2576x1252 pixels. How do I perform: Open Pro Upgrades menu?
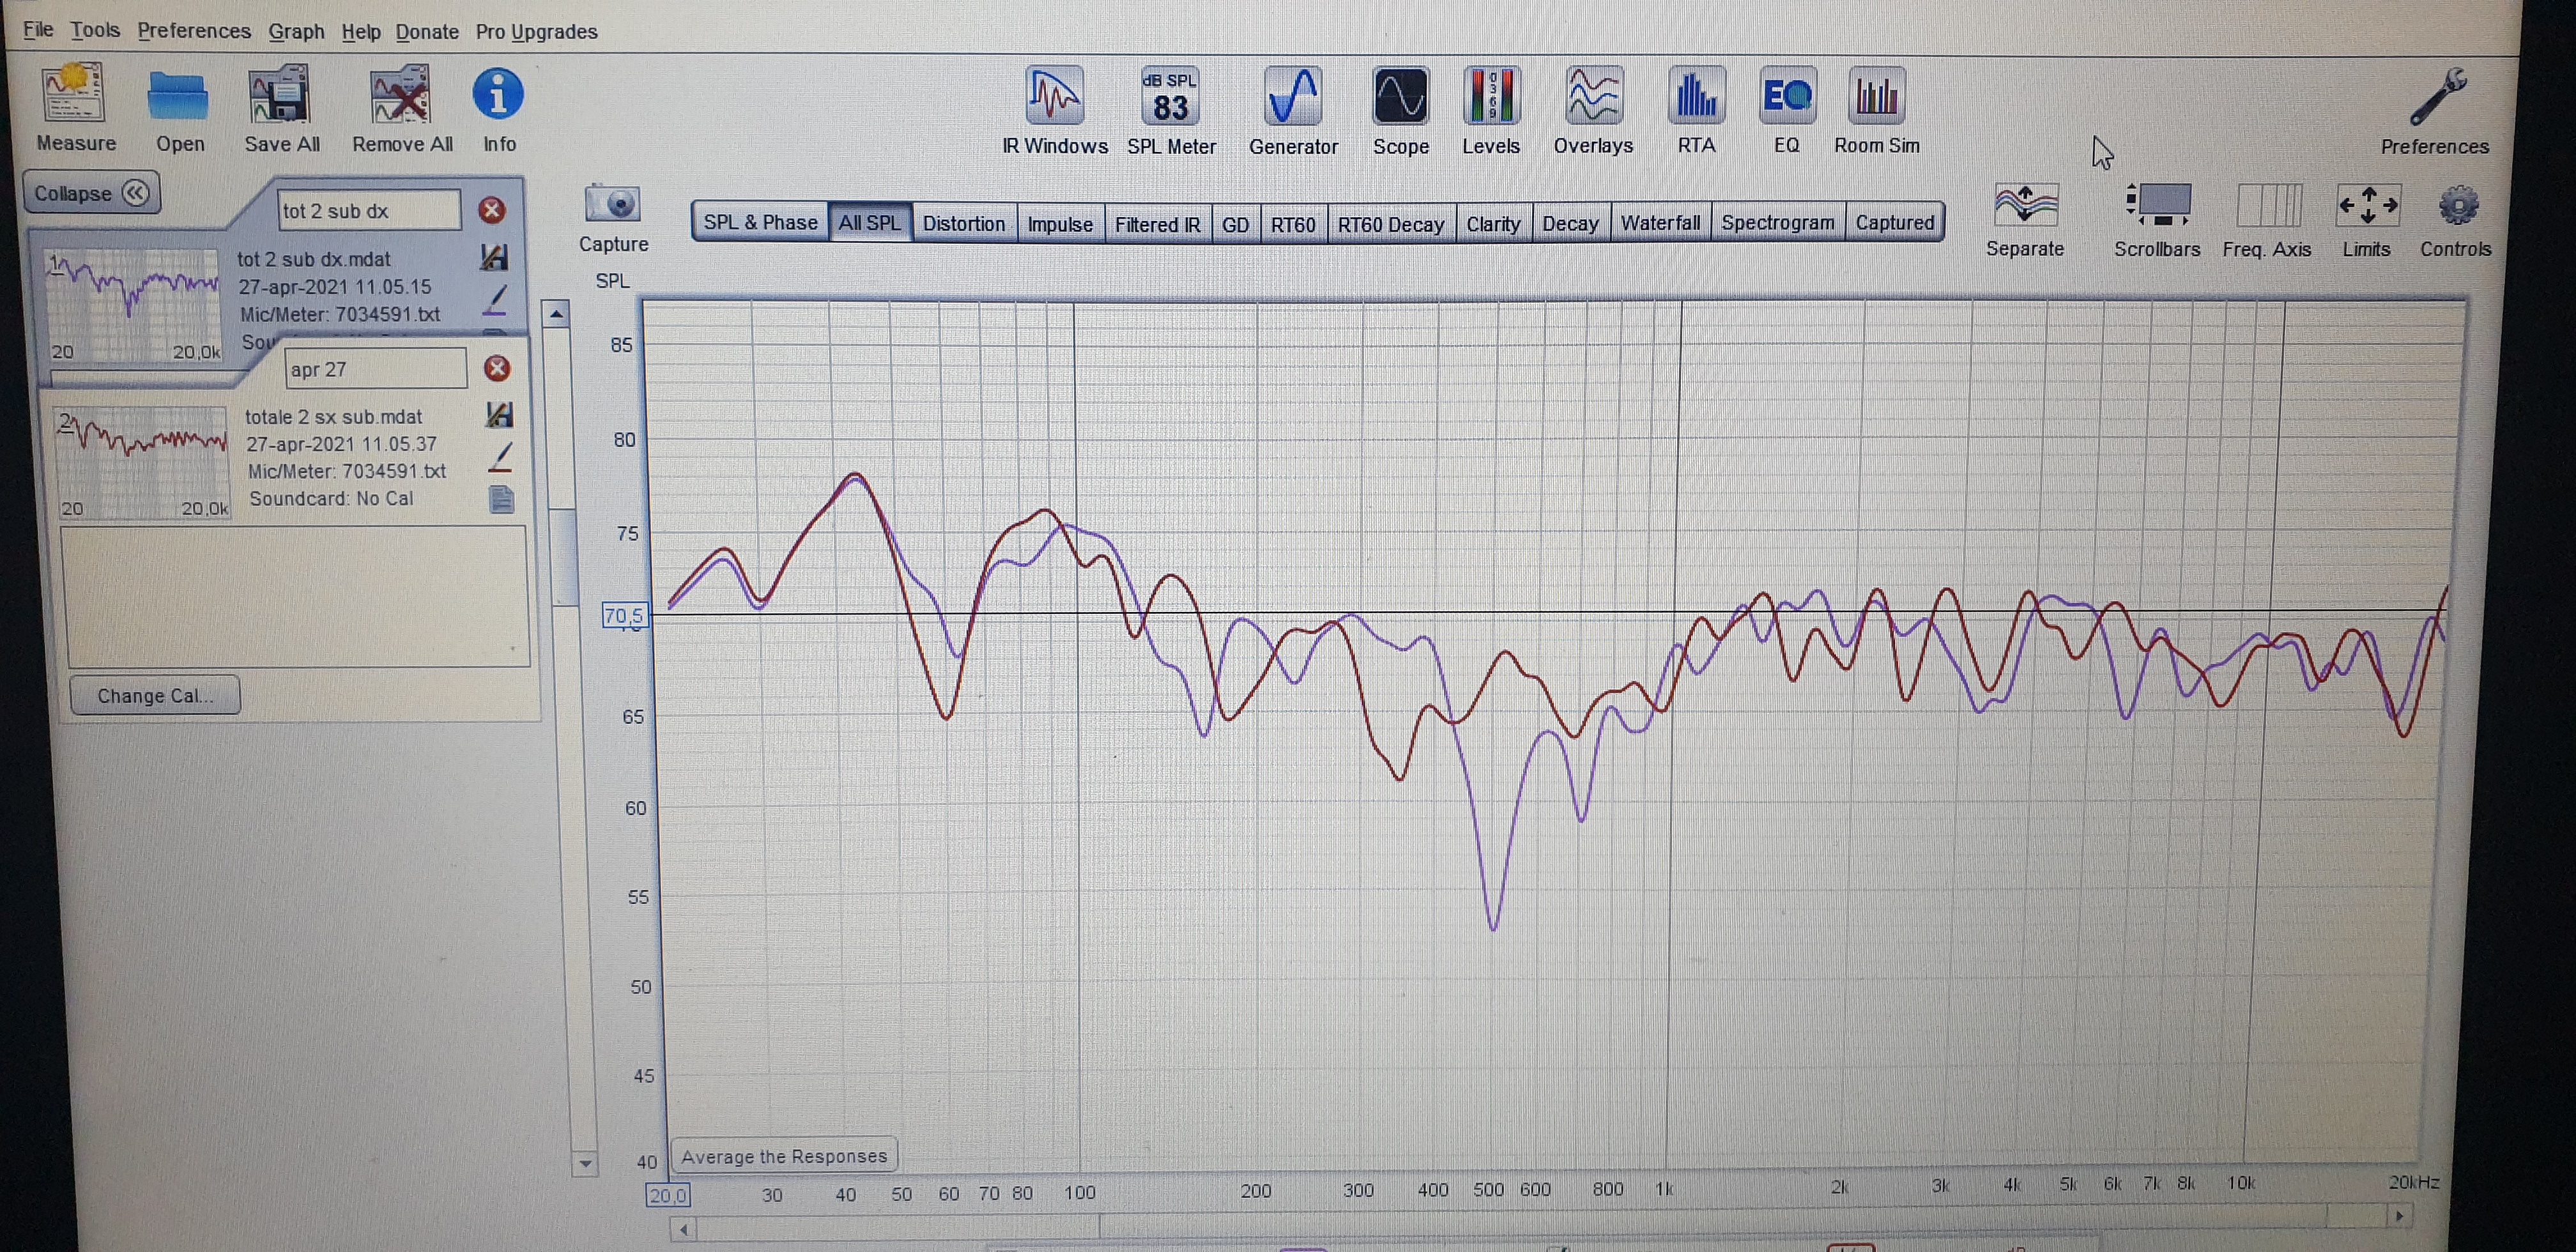(536, 32)
